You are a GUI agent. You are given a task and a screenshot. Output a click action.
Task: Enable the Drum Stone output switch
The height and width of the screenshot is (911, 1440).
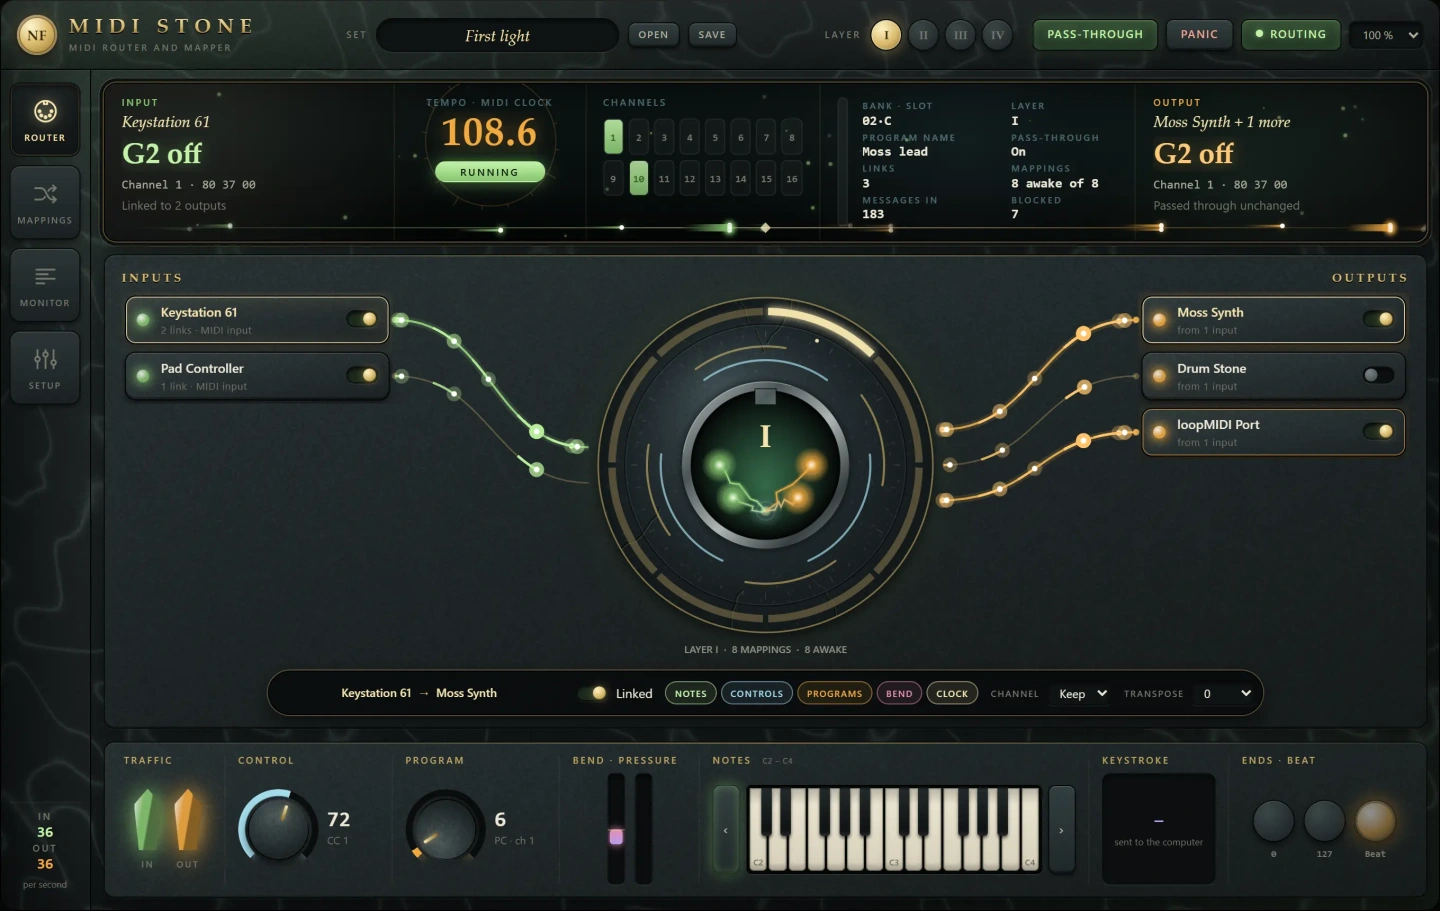tap(1378, 375)
